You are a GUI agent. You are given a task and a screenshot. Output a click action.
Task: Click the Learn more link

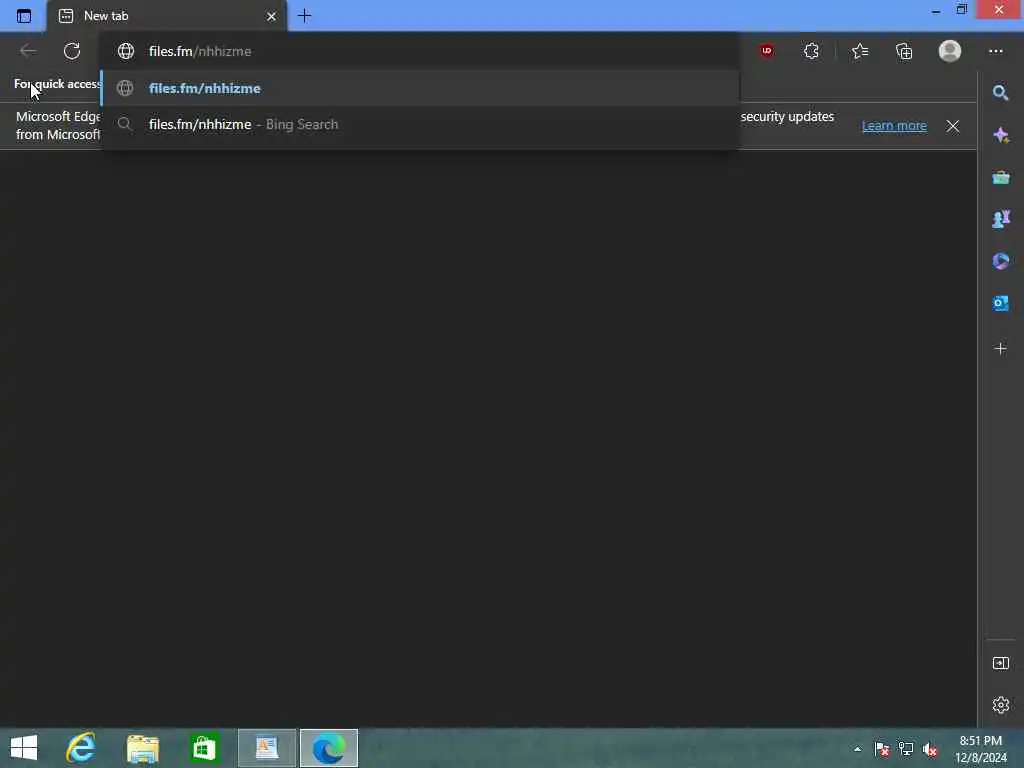point(894,125)
